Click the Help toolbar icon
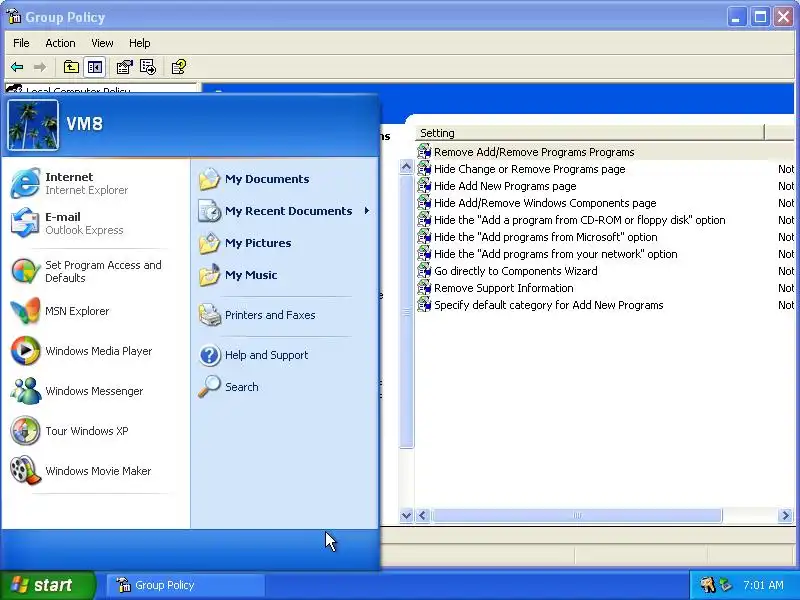This screenshot has height=600, width=800. tap(179, 67)
